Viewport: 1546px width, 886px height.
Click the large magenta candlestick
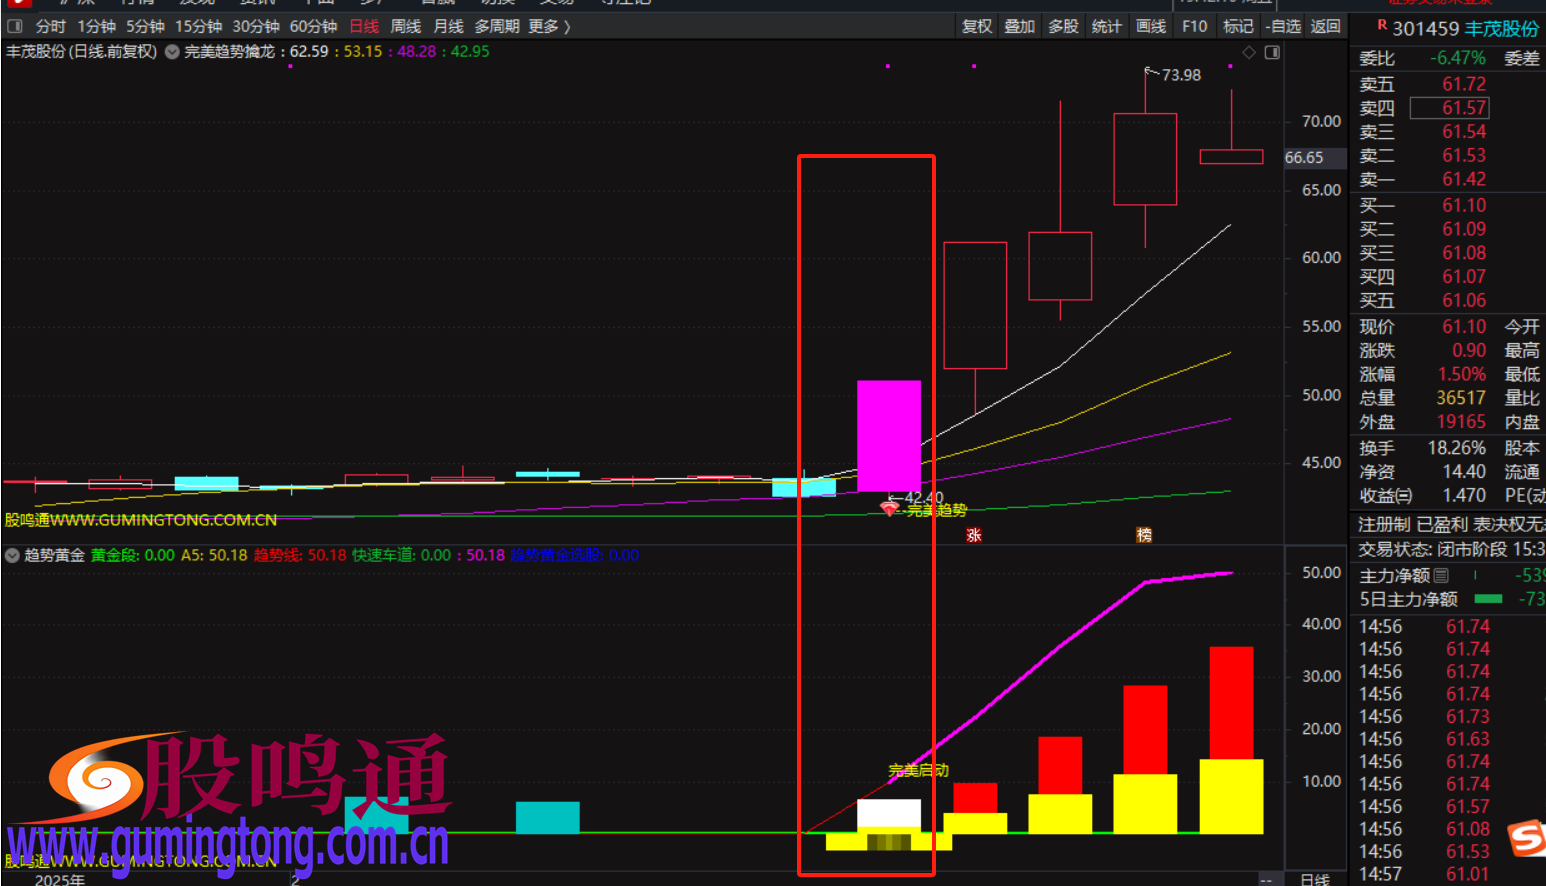(888, 435)
